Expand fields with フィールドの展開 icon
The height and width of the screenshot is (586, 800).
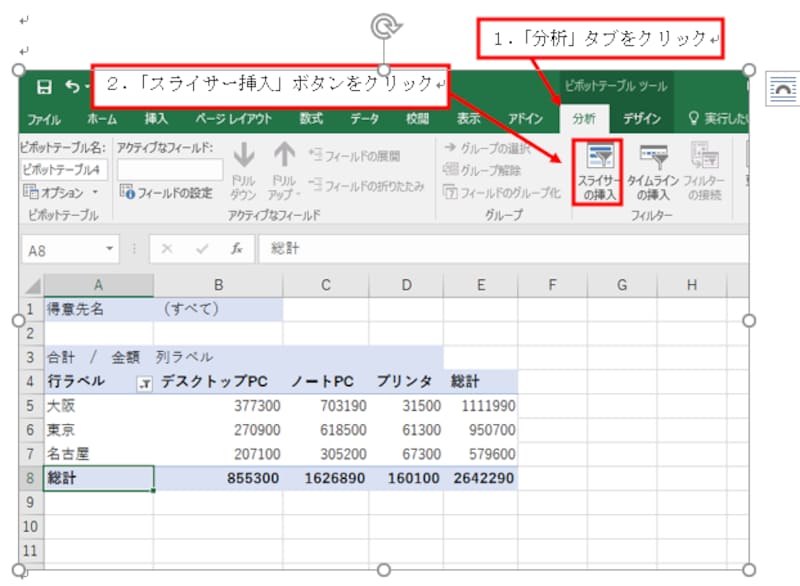point(363,155)
